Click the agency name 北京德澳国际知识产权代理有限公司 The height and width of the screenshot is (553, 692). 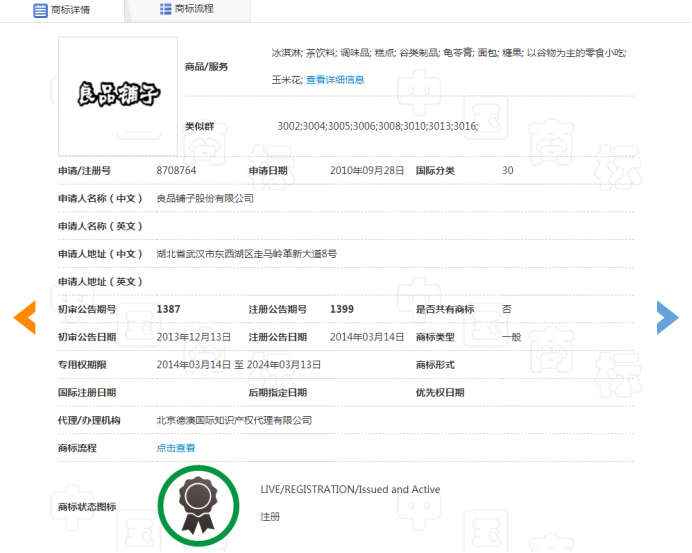pyautogui.click(x=234, y=420)
